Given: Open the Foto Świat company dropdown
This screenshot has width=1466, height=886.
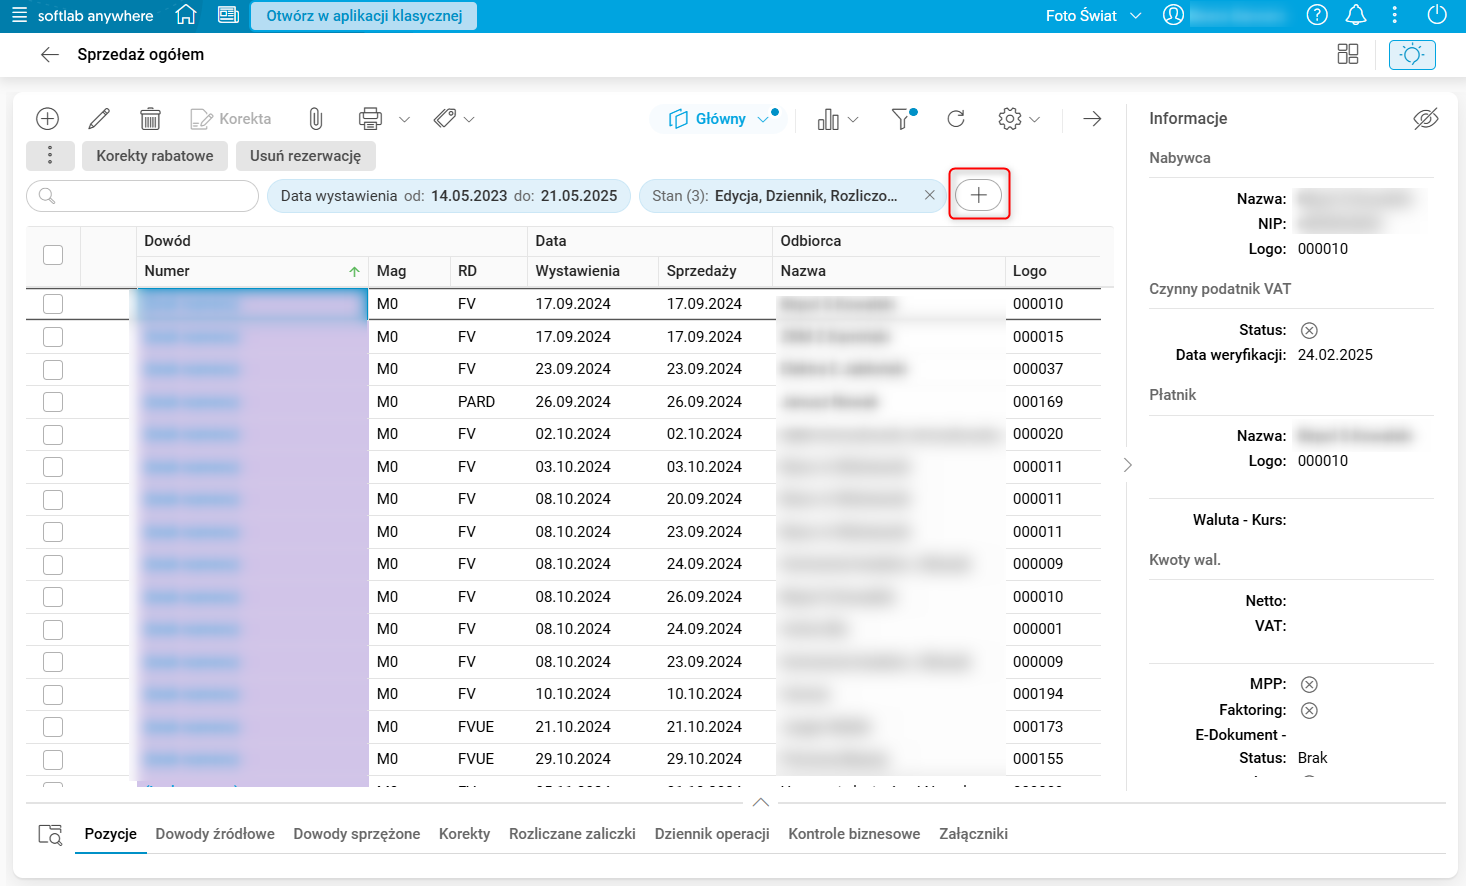Looking at the screenshot, I should click(1093, 16).
